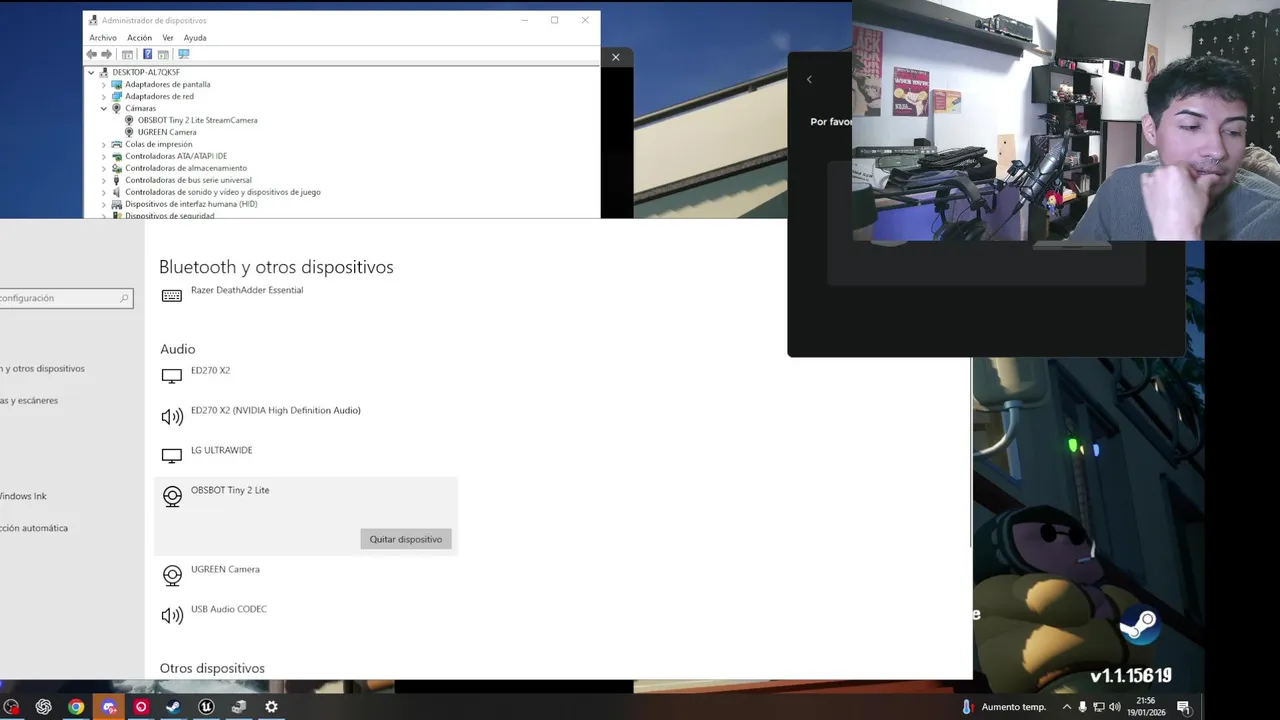The width and height of the screenshot is (1280, 720).
Task: Click the Cámaras webcam category icon
Action: (116, 108)
